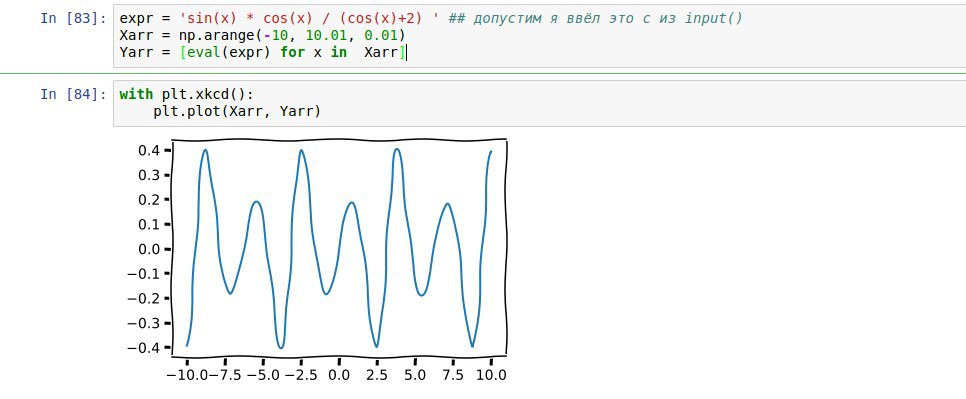Click the with plt.xkcd() line
This screenshot has width=966, height=399.
187,94
